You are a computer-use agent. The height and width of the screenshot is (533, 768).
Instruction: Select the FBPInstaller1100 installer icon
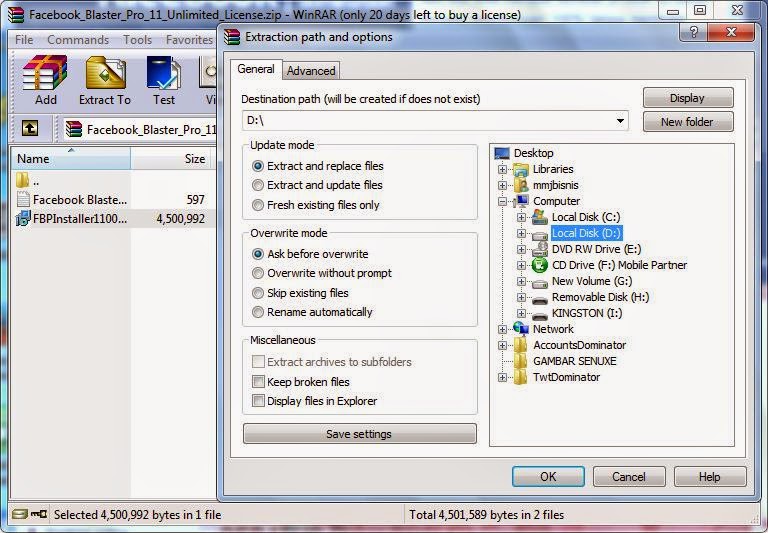[x=23, y=218]
